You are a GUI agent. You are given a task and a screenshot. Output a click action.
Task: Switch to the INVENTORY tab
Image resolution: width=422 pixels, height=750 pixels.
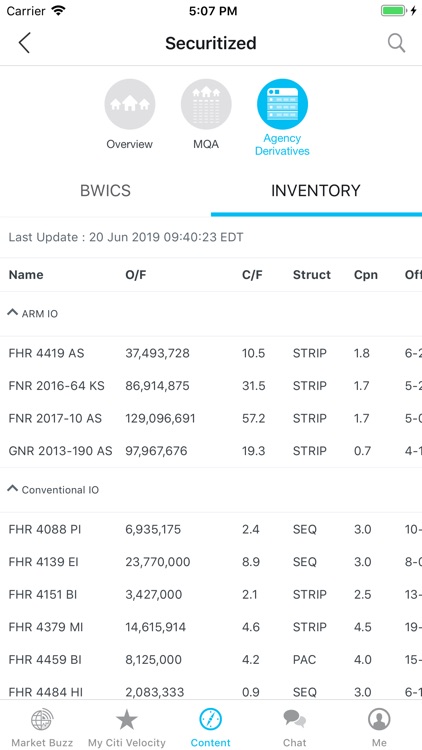point(316,190)
